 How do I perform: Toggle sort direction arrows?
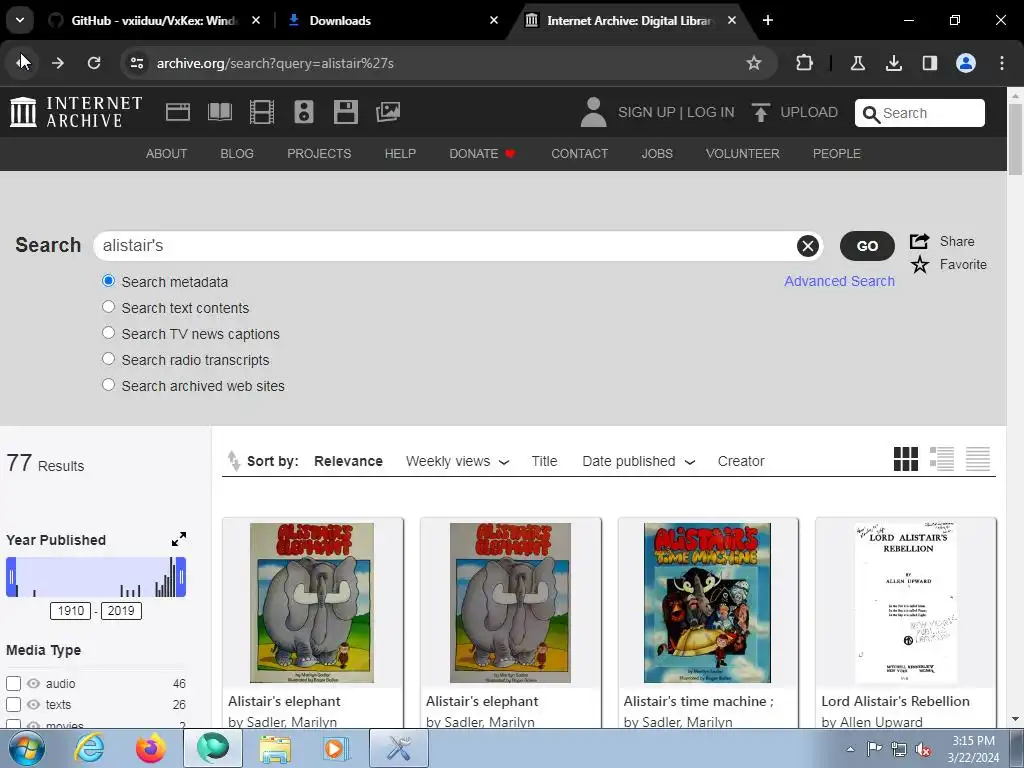click(x=234, y=461)
